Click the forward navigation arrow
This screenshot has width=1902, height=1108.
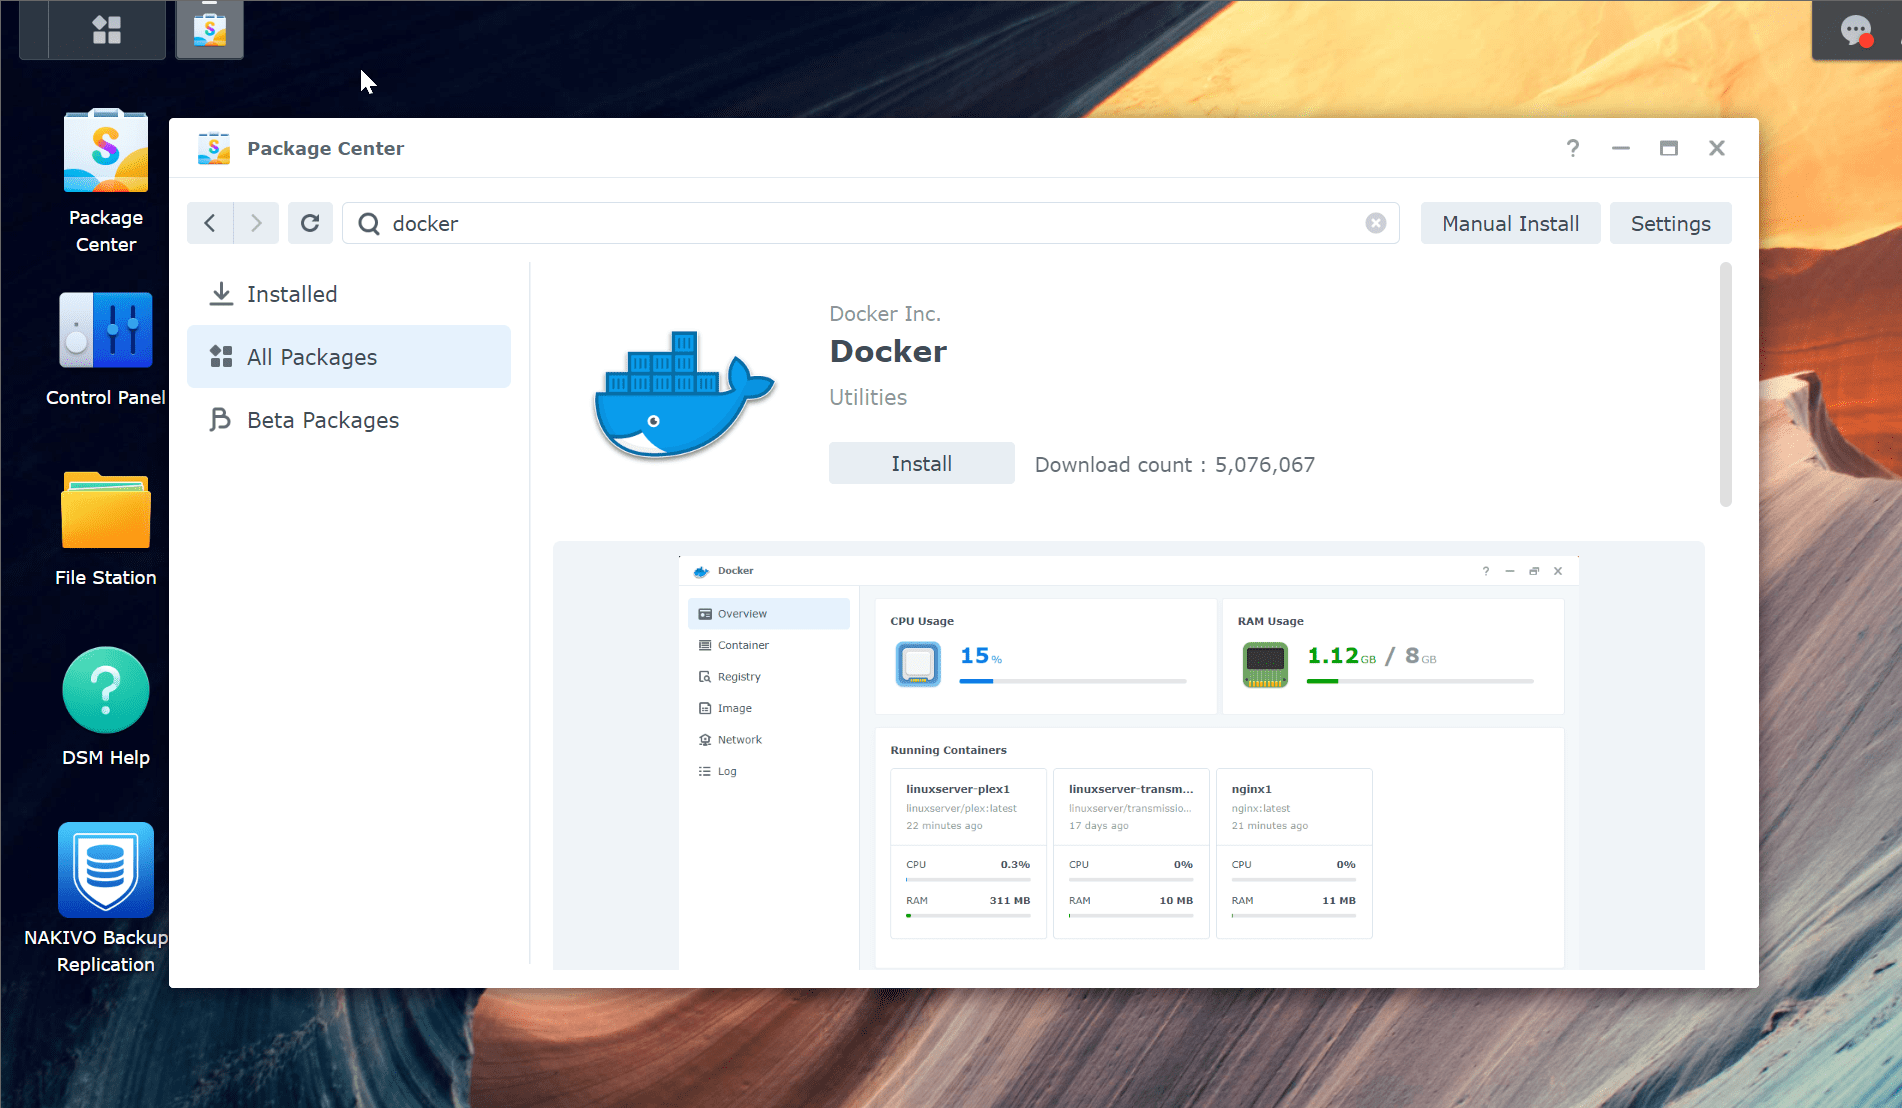(x=255, y=223)
